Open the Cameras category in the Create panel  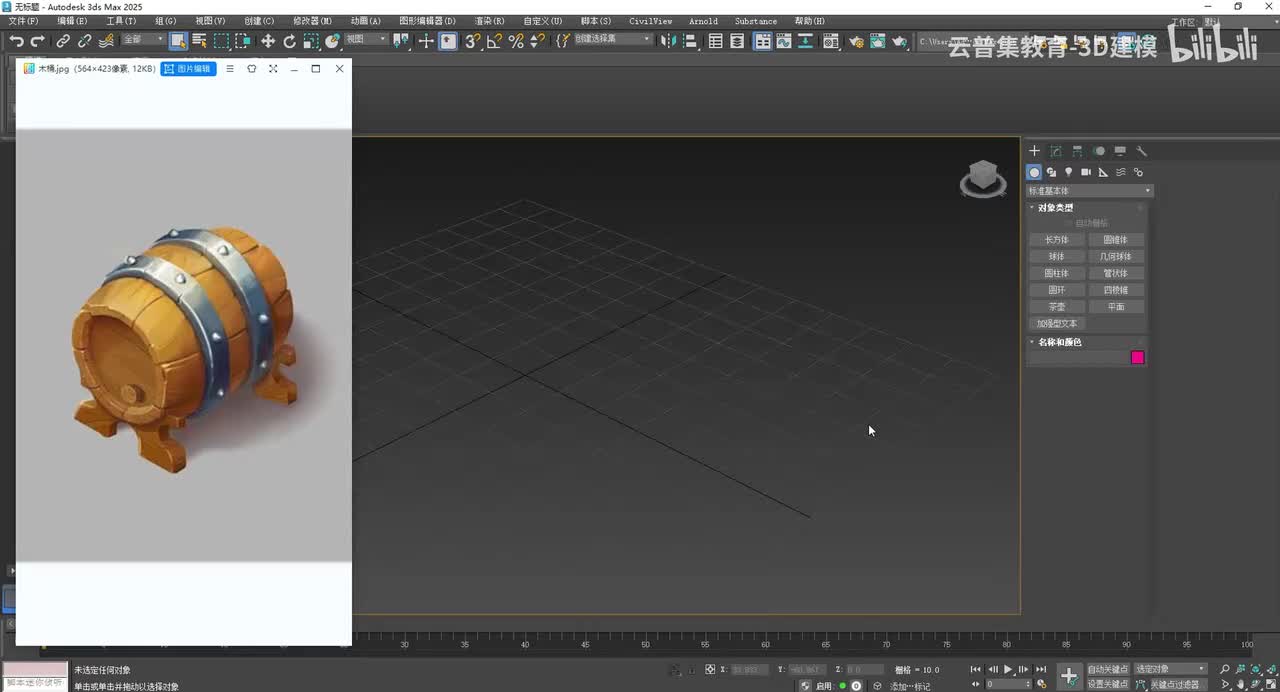pos(1086,172)
